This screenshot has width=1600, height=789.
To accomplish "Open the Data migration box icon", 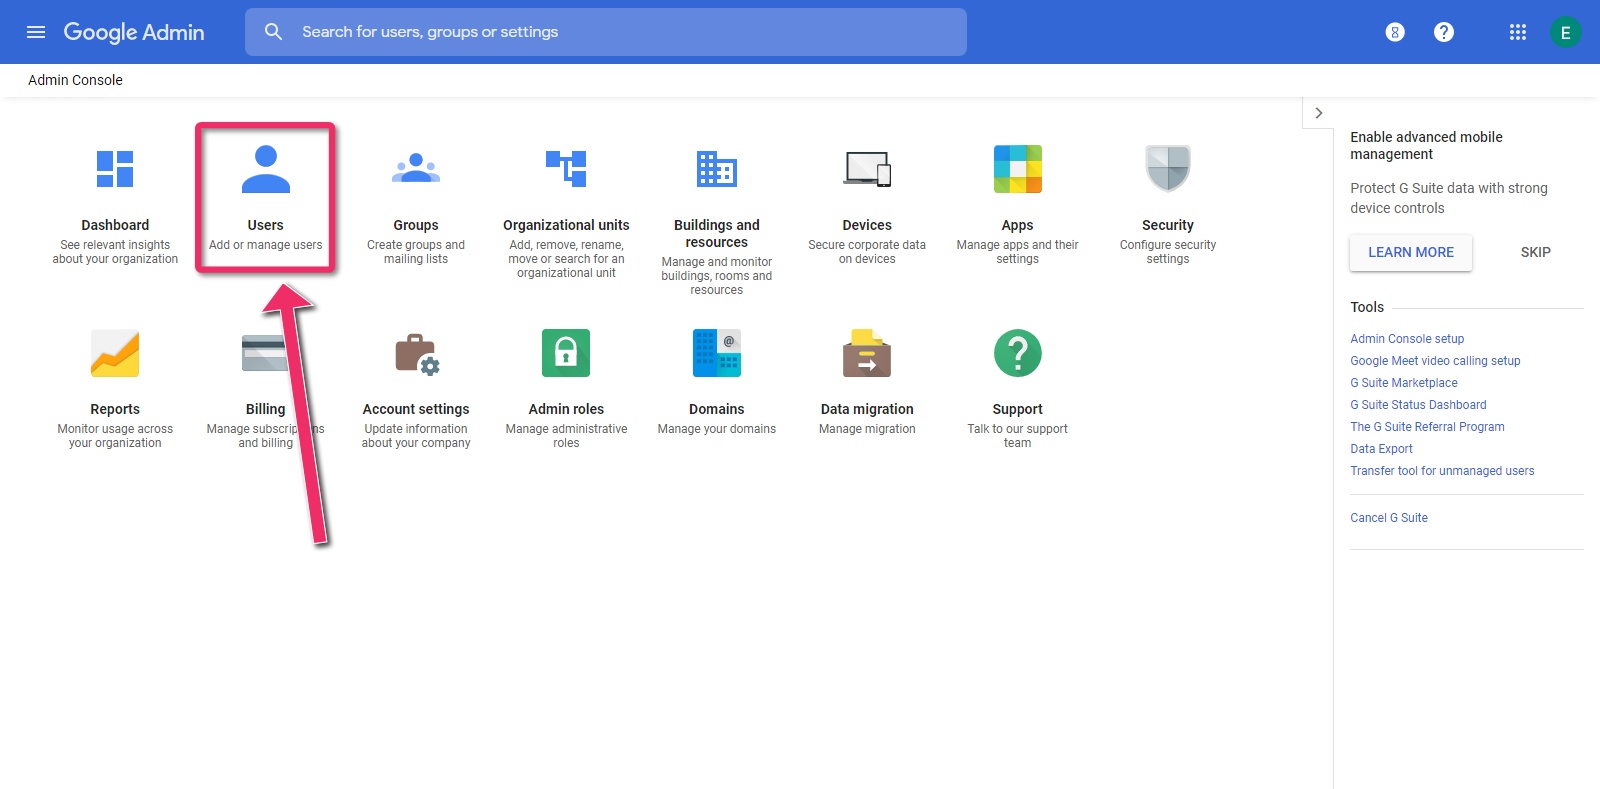I will click(x=867, y=353).
